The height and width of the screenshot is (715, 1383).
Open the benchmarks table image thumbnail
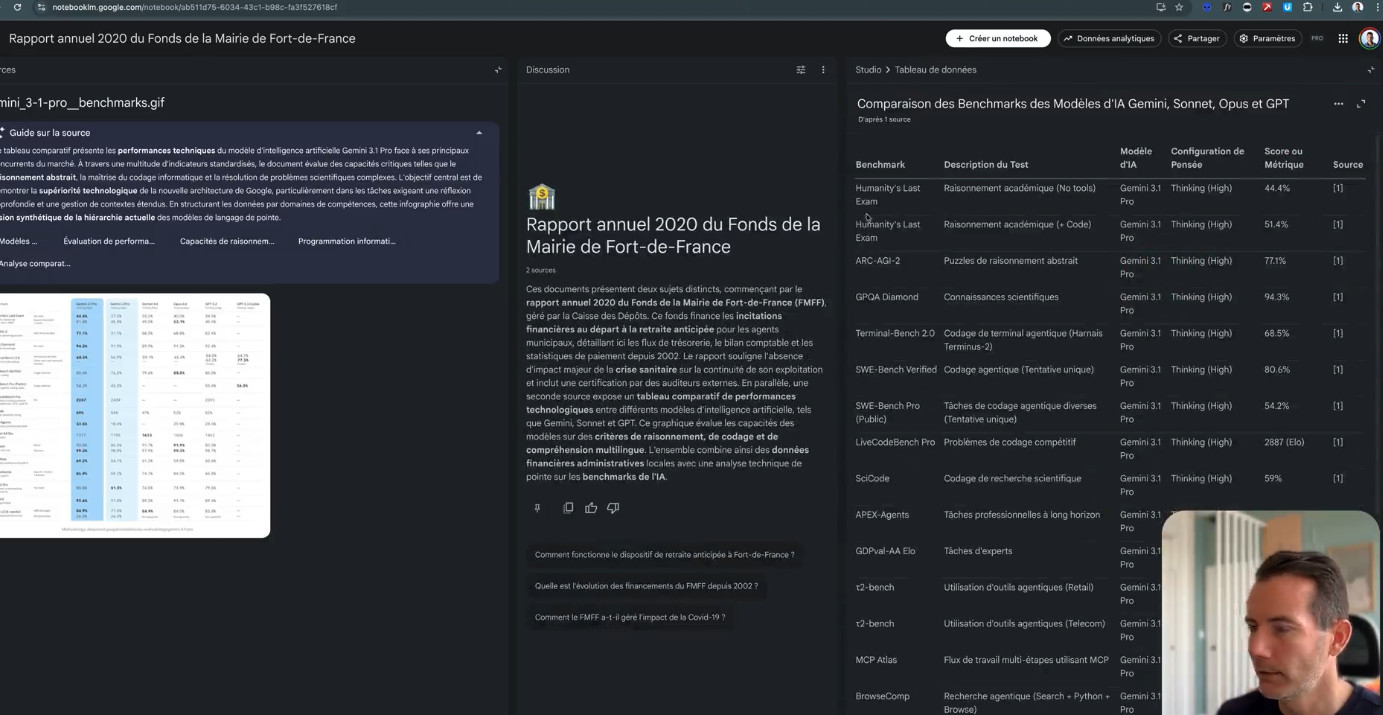[x=134, y=415]
